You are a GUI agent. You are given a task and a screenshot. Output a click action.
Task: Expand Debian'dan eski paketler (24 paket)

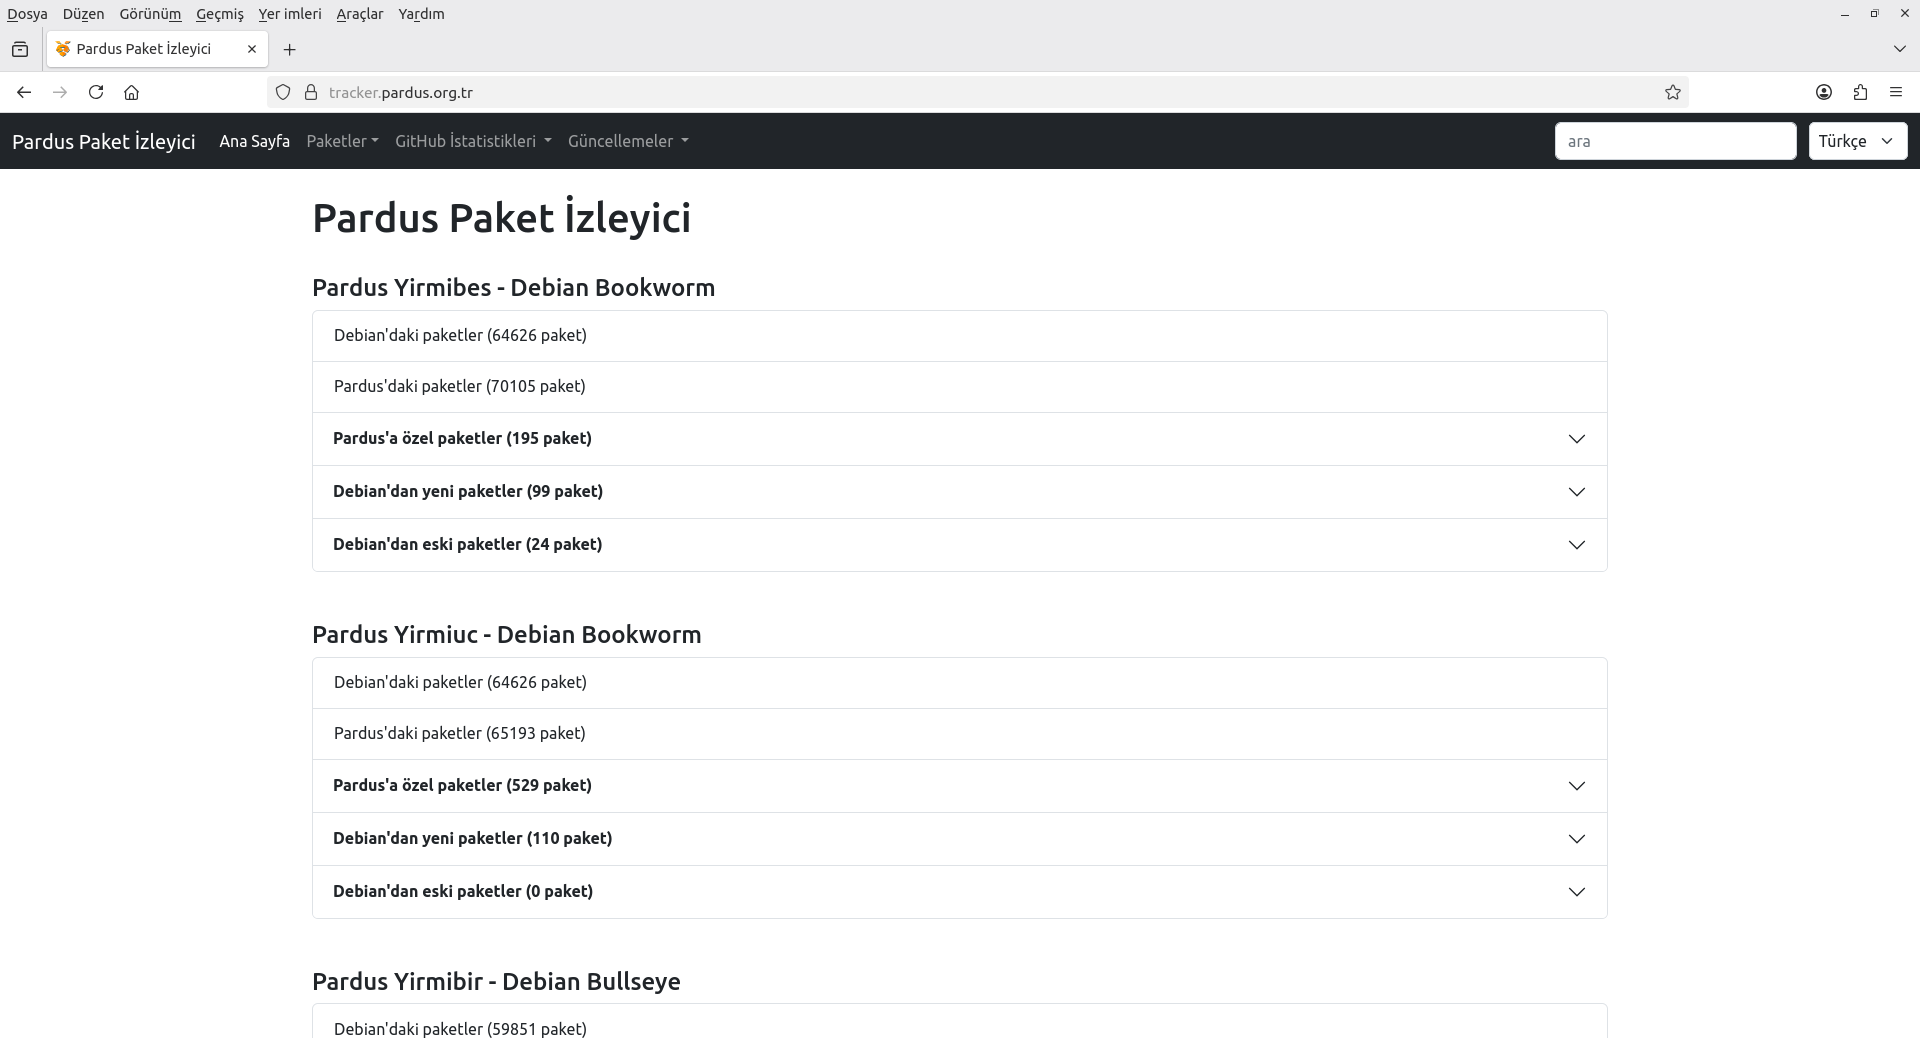(959, 545)
